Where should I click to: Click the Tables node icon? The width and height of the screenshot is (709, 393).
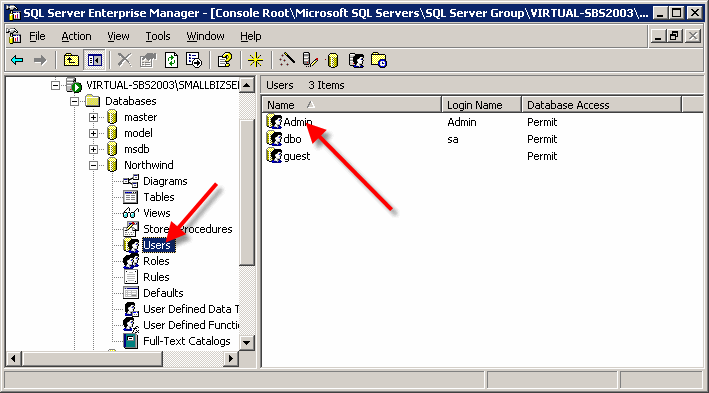click(x=131, y=197)
